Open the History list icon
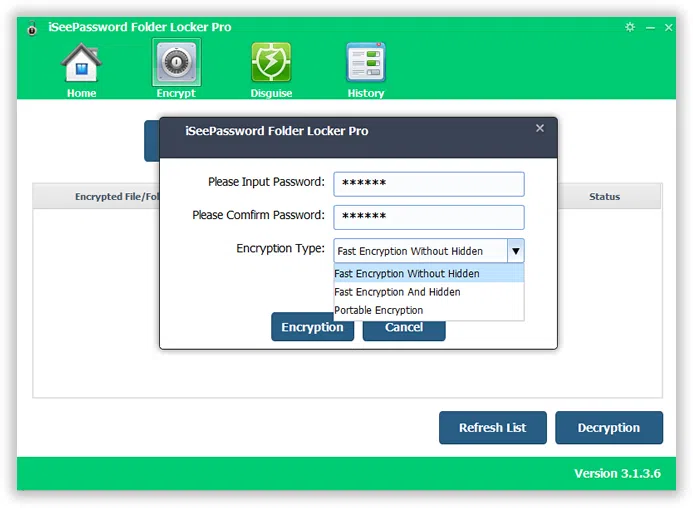This screenshot has width=693, height=508. click(366, 62)
